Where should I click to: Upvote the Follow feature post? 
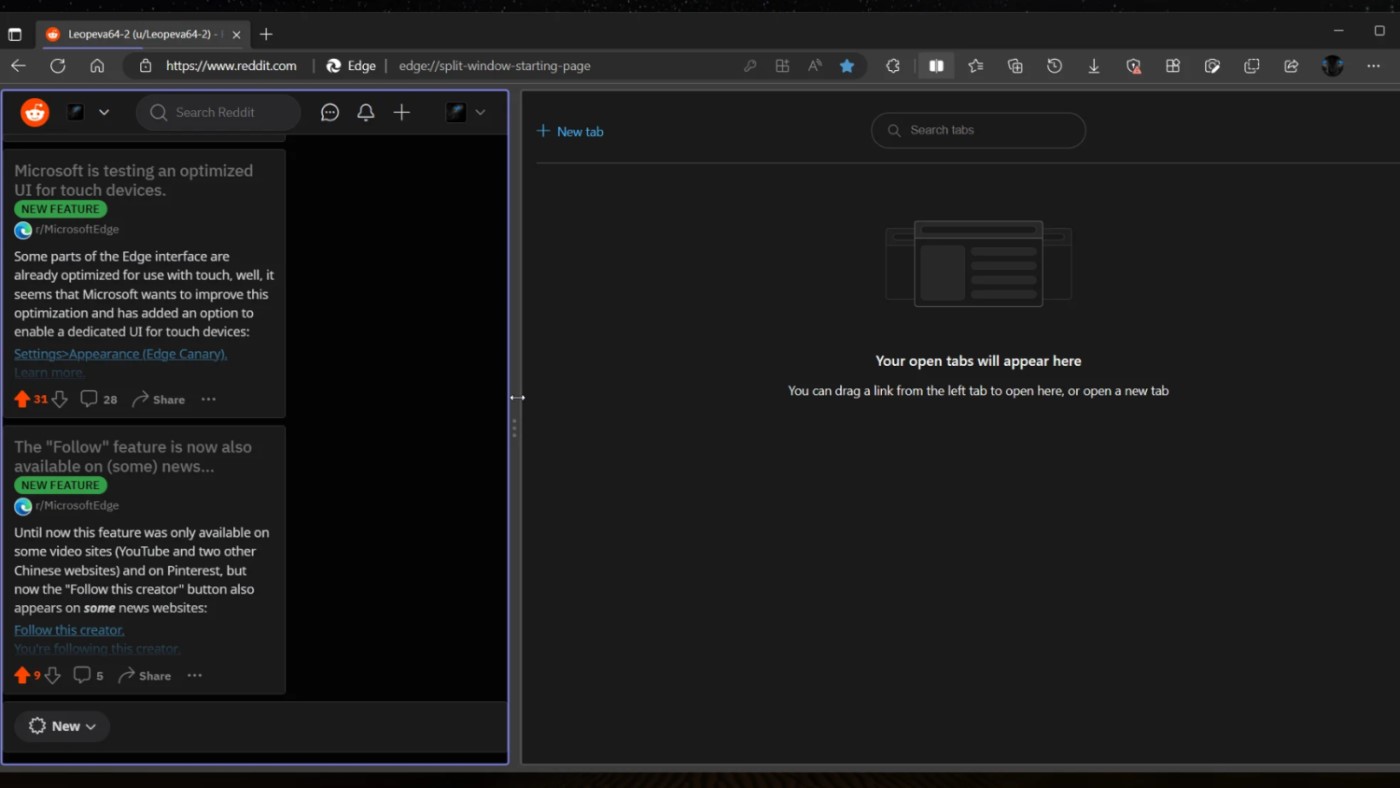pos(22,675)
